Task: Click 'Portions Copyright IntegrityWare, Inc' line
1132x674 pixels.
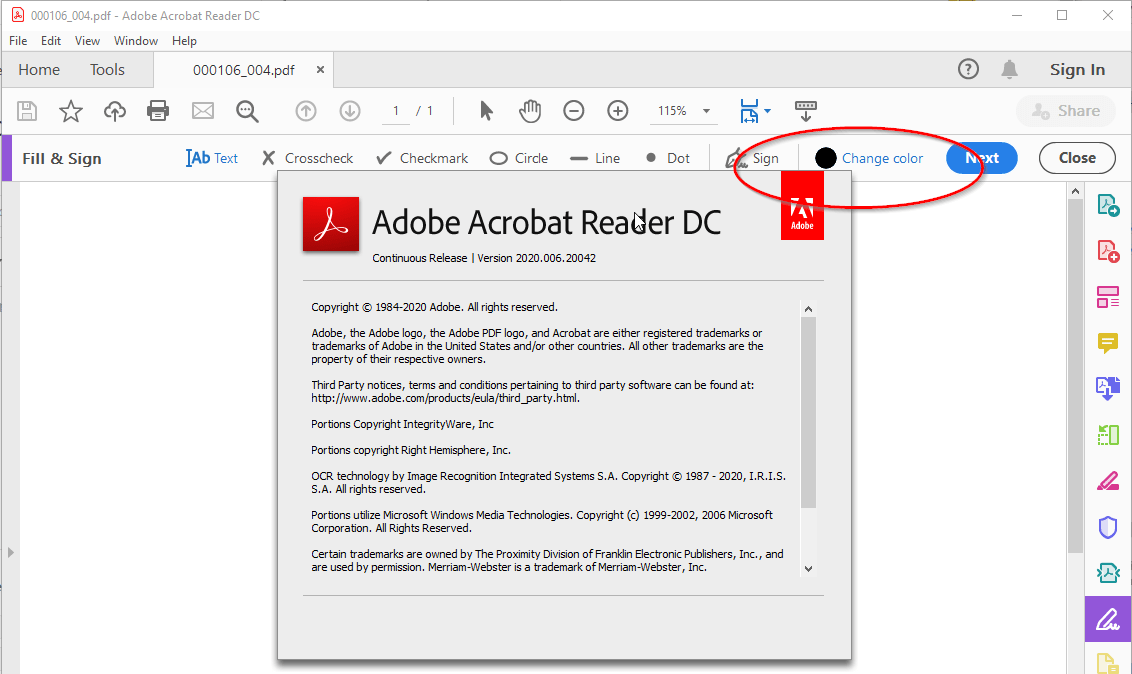Action: coord(402,424)
